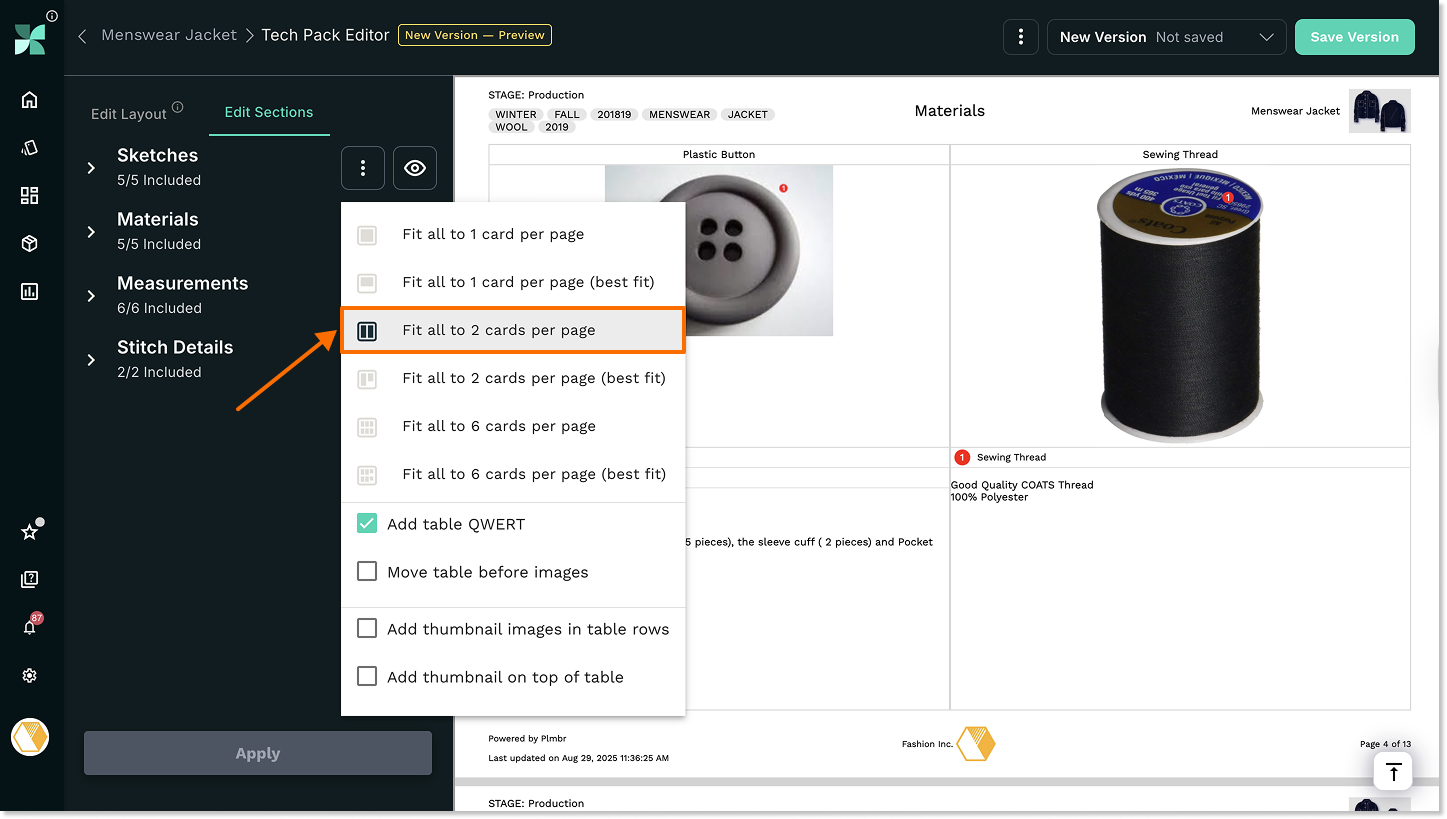Toggle the Sketches section visibility eye
This screenshot has width=1447, height=819.
[415, 168]
